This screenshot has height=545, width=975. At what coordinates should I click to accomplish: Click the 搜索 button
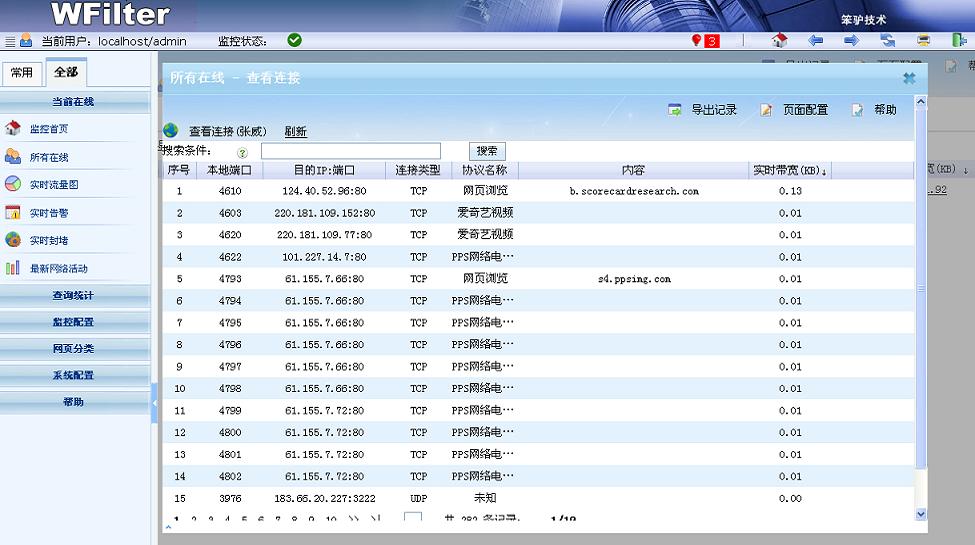(x=487, y=151)
